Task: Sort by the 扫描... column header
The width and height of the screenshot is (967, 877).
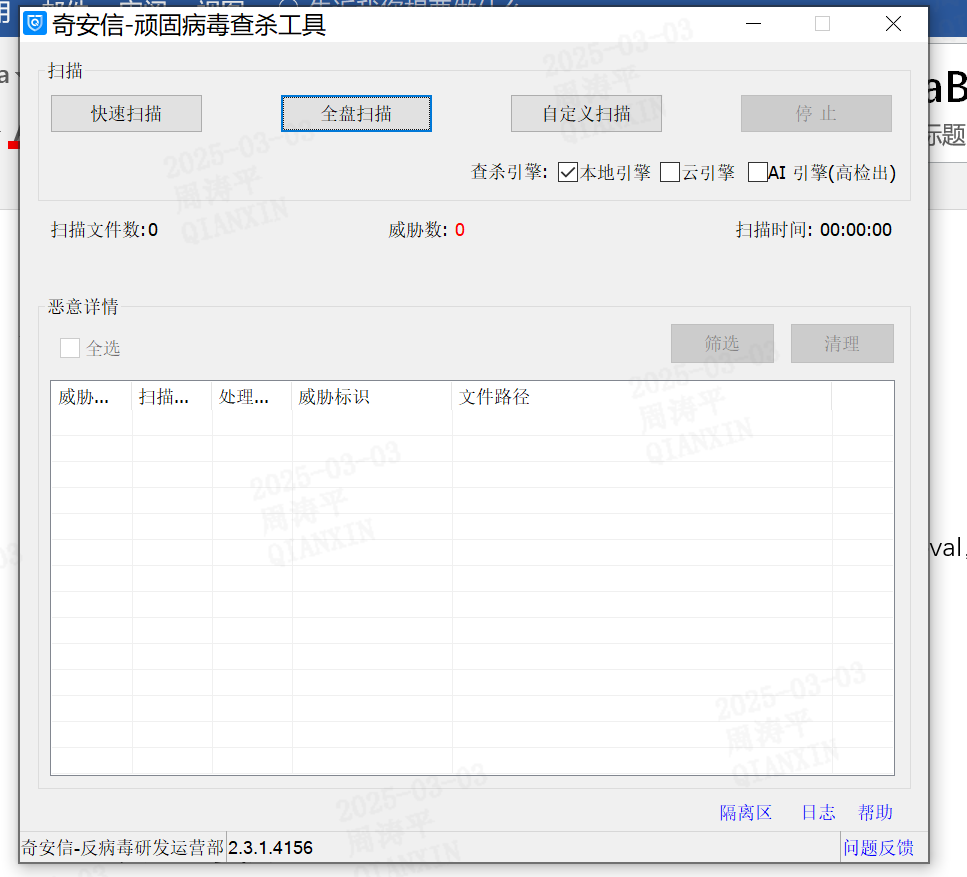Action: 171,397
